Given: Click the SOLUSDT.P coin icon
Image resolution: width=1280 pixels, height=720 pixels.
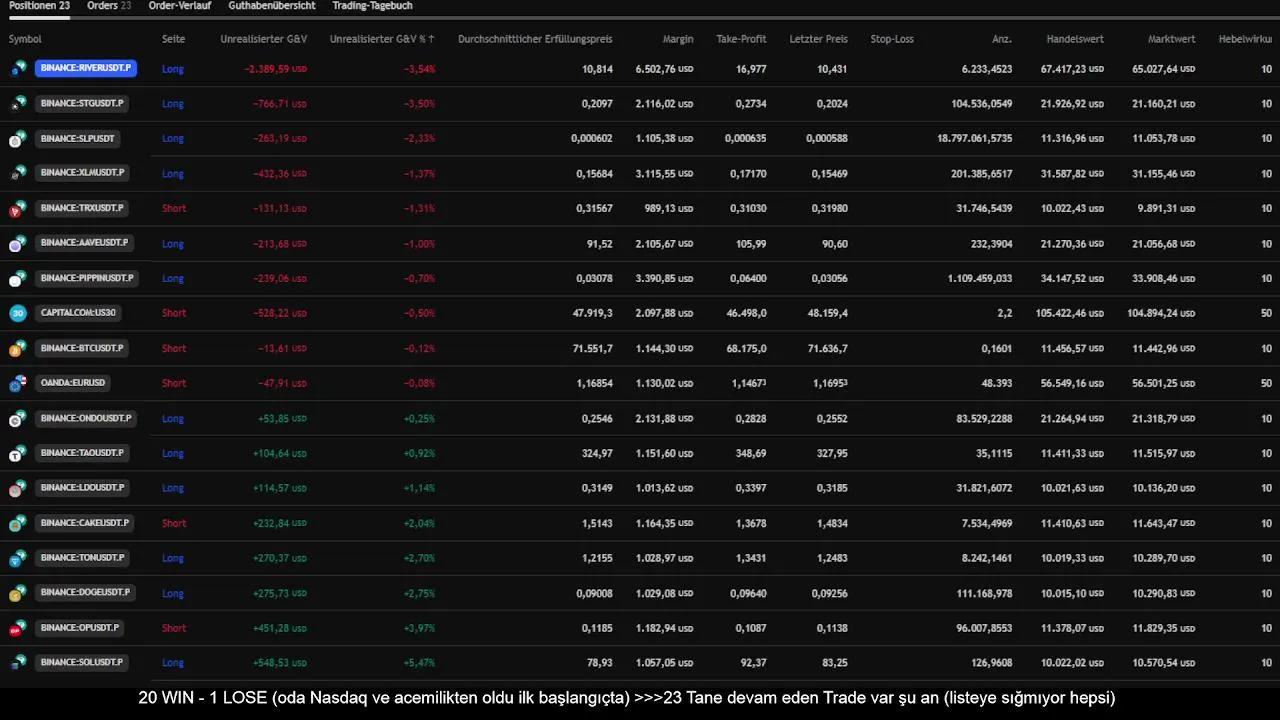Looking at the screenshot, I should tap(18, 662).
